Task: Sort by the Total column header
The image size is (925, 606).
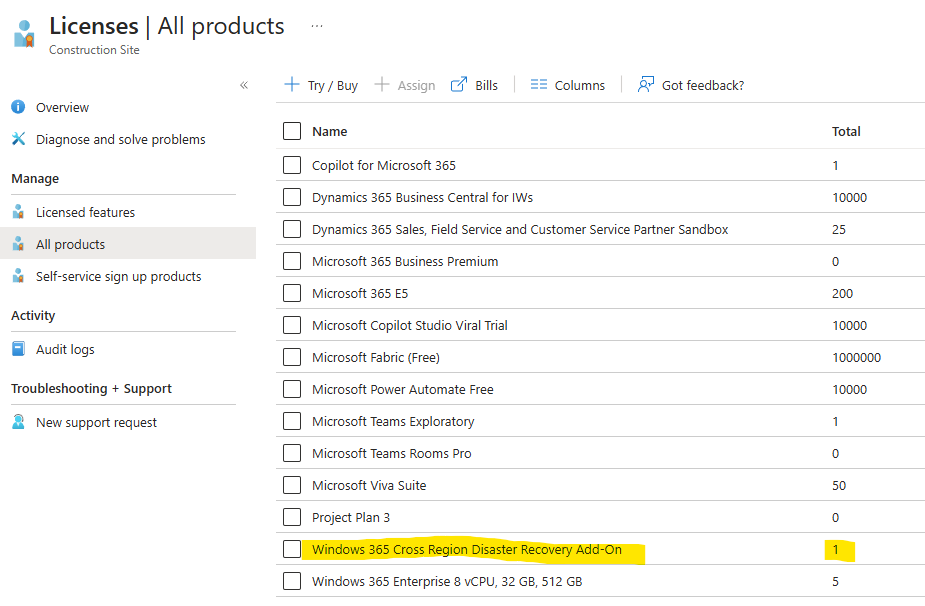Action: click(x=846, y=132)
